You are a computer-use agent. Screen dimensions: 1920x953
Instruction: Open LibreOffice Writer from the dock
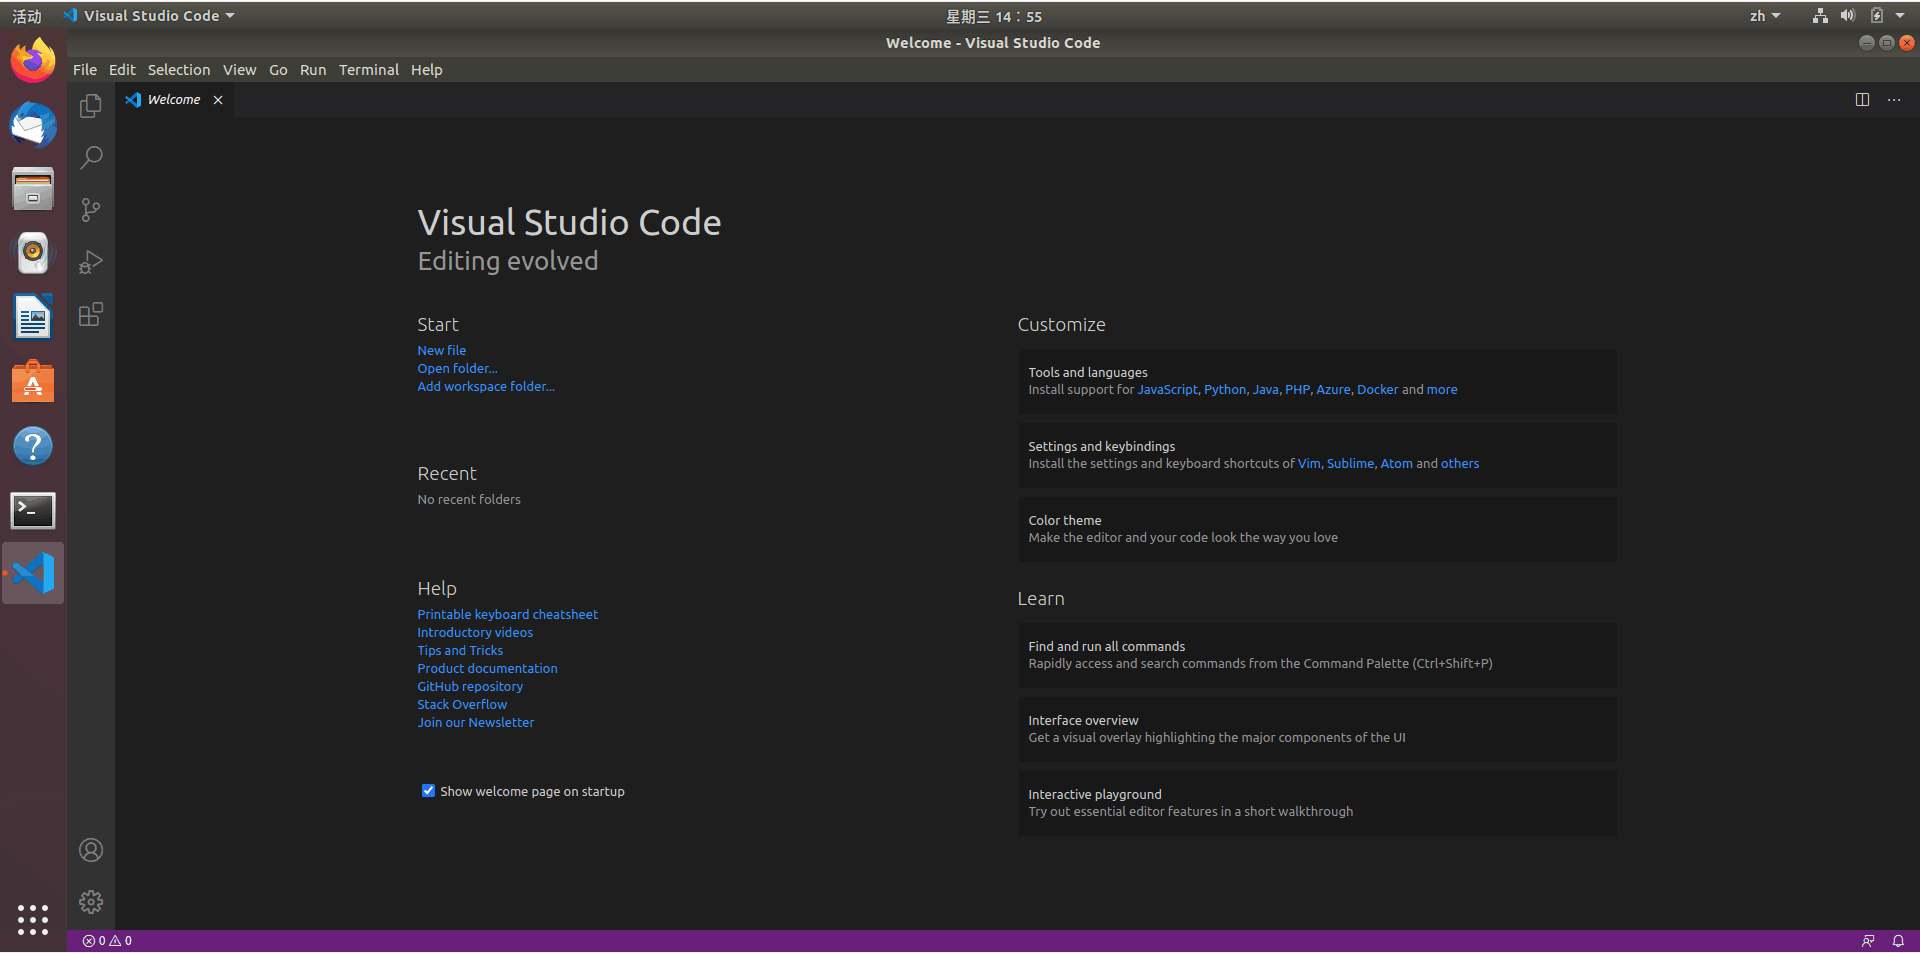[x=33, y=318]
